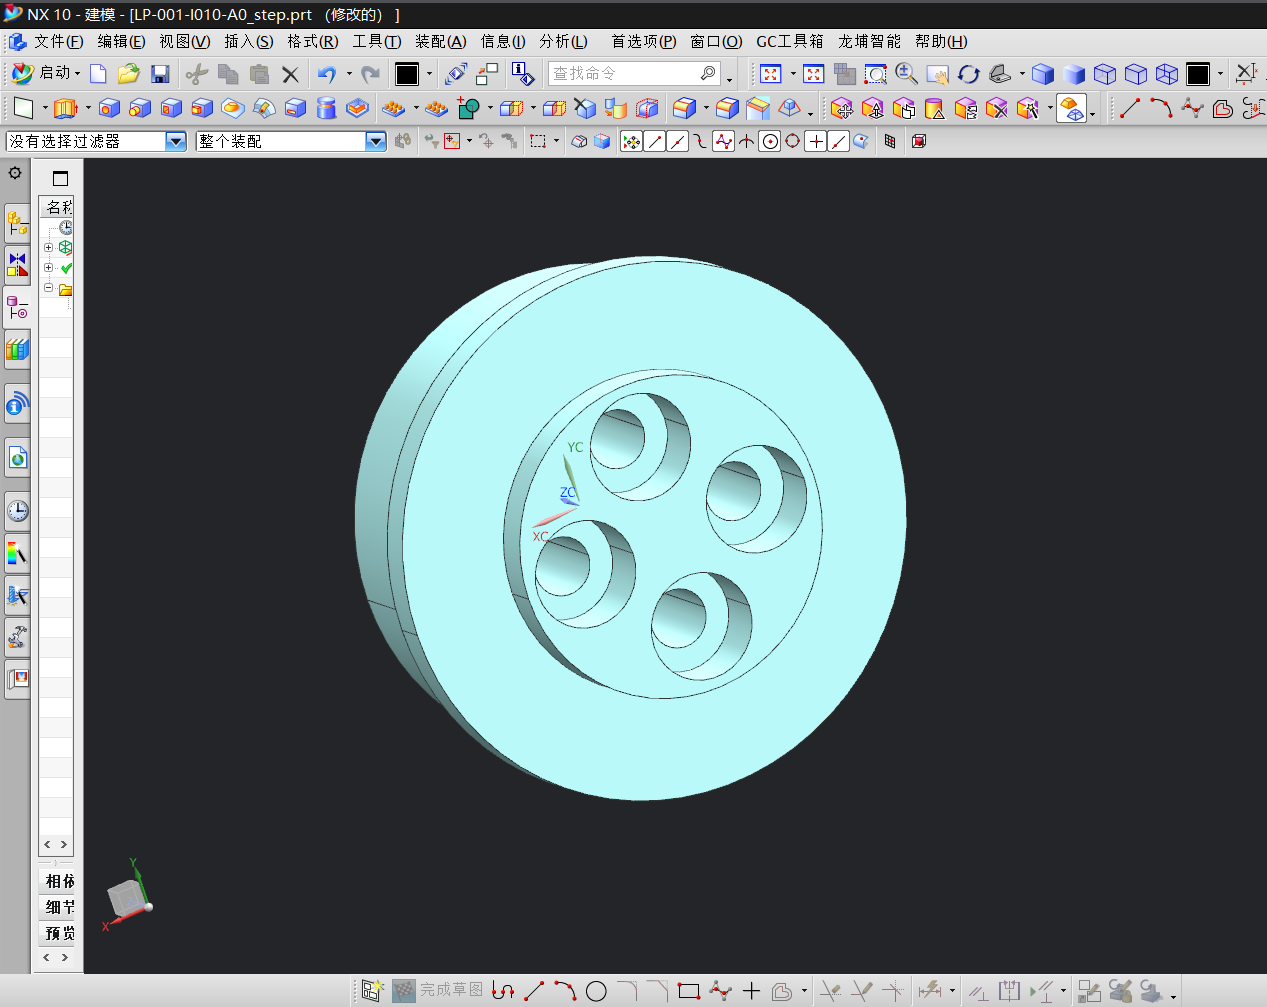Open the 分析(L) menu

[563, 42]
